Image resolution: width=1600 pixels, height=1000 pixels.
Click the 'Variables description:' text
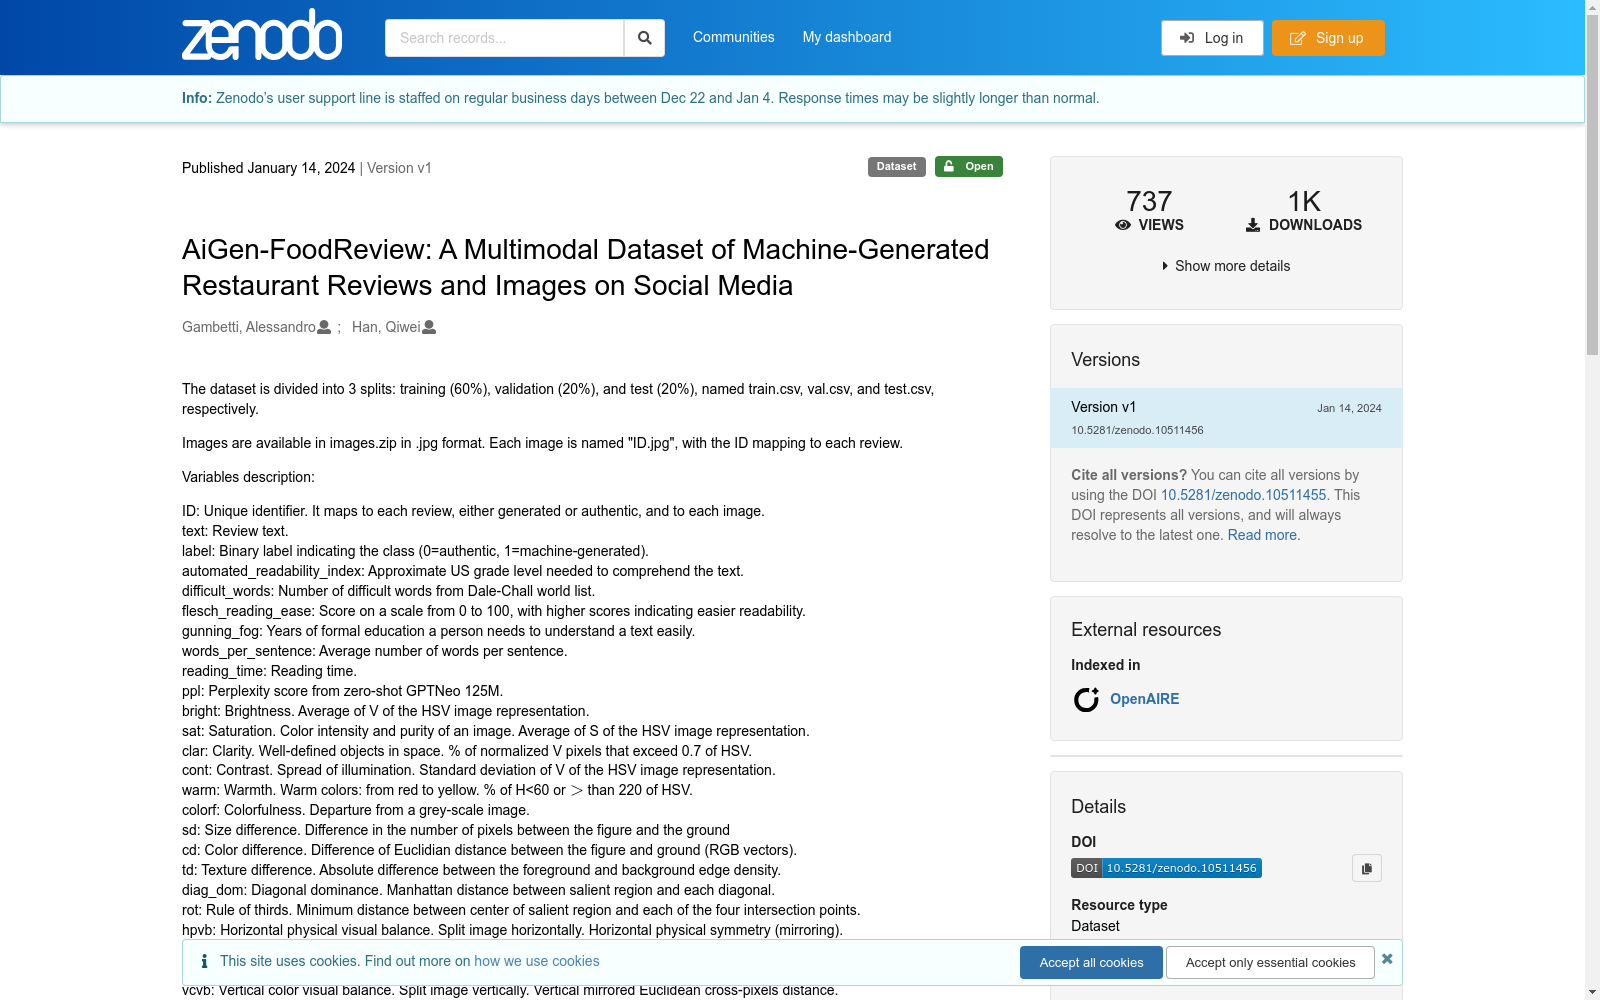[248, 477]
